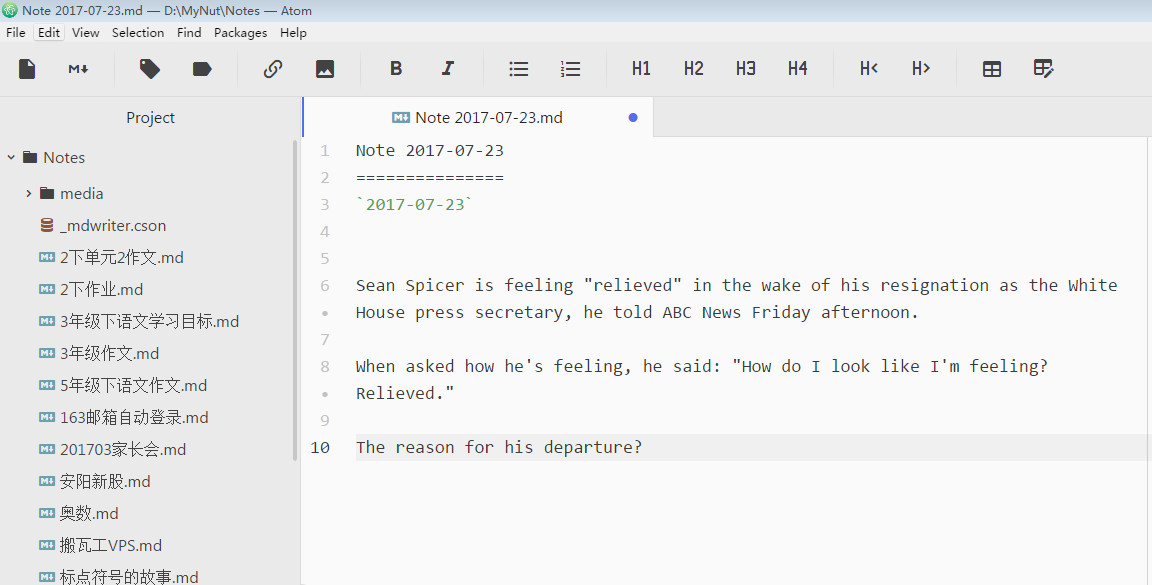Apply H4 heading style
Screen dimensions: 1152x585
[798, 68]
